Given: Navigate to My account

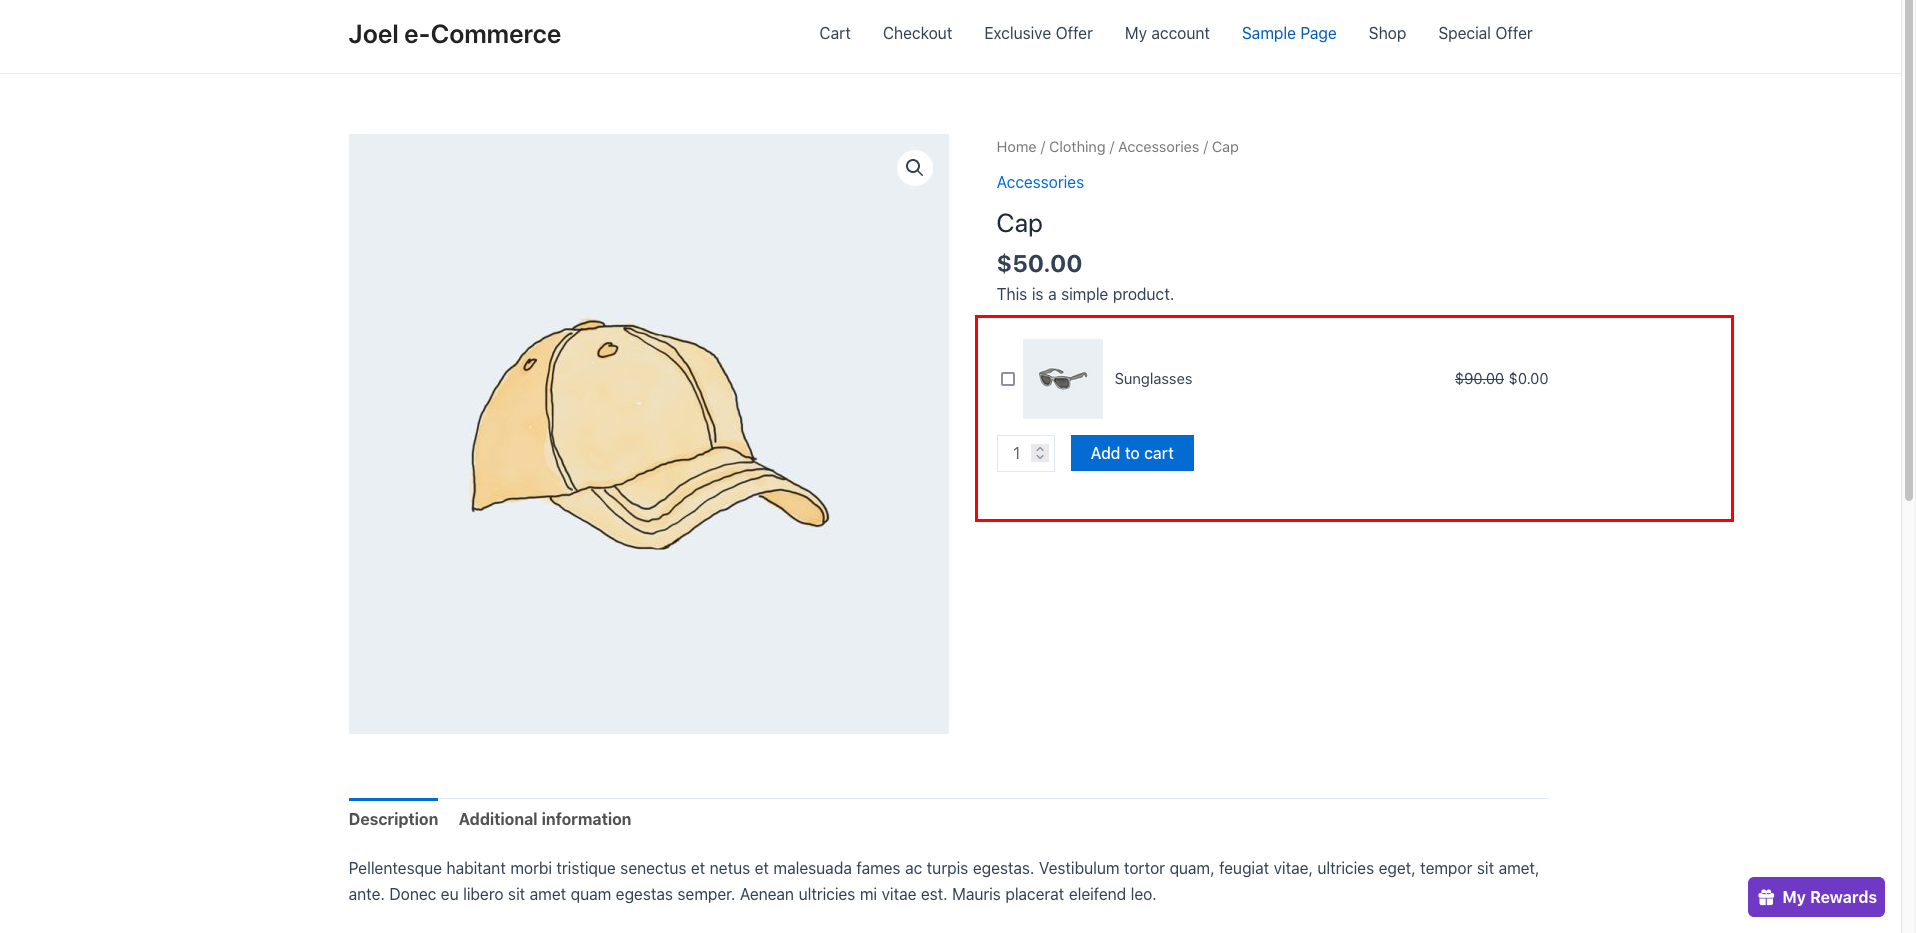Looking at the screenshot, I should 1166,34.
